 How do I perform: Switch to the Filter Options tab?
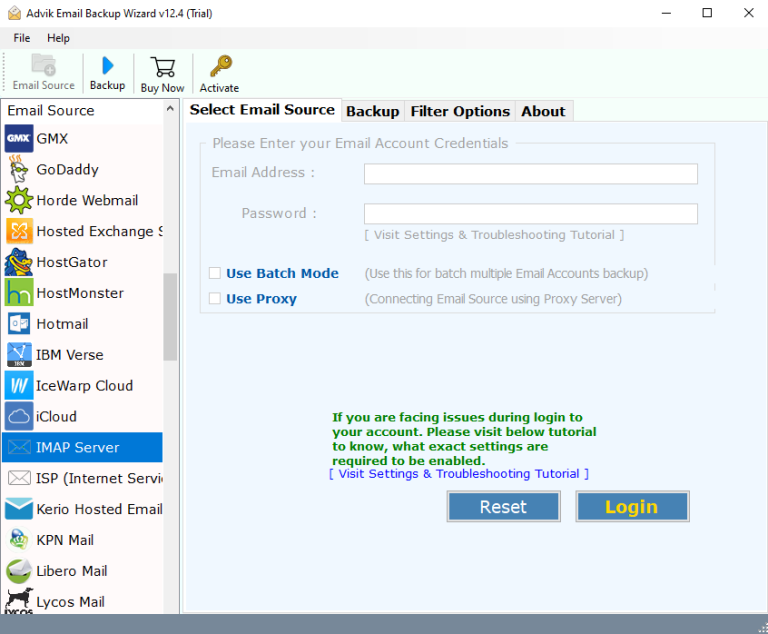coord(460,111)
